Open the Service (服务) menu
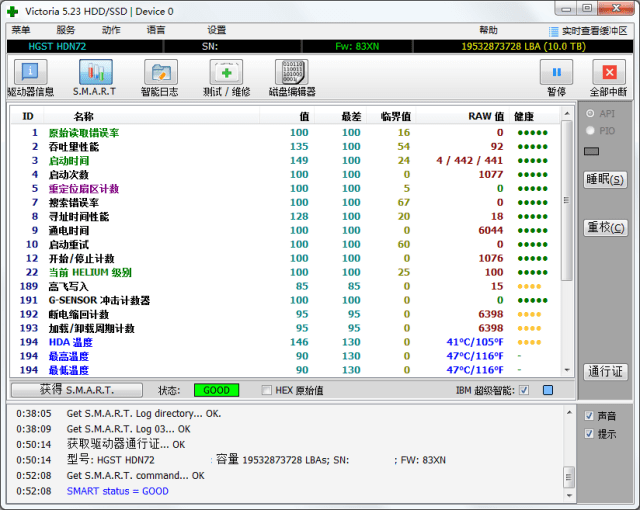The width and height of the screenshot is (640, 510). [66, 30]
